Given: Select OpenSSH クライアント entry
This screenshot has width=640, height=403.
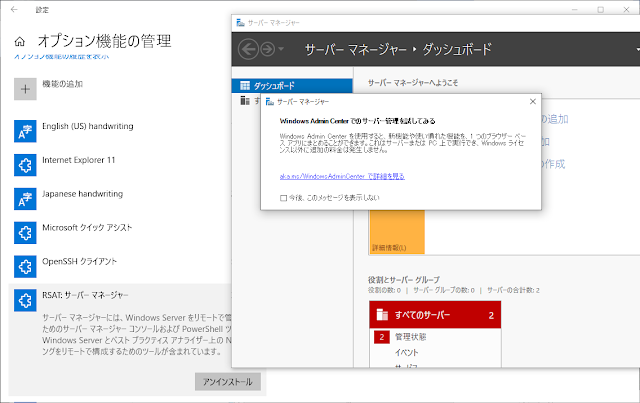Looking at the screenshot, I should pyautogui.click(x=80, y=262).
